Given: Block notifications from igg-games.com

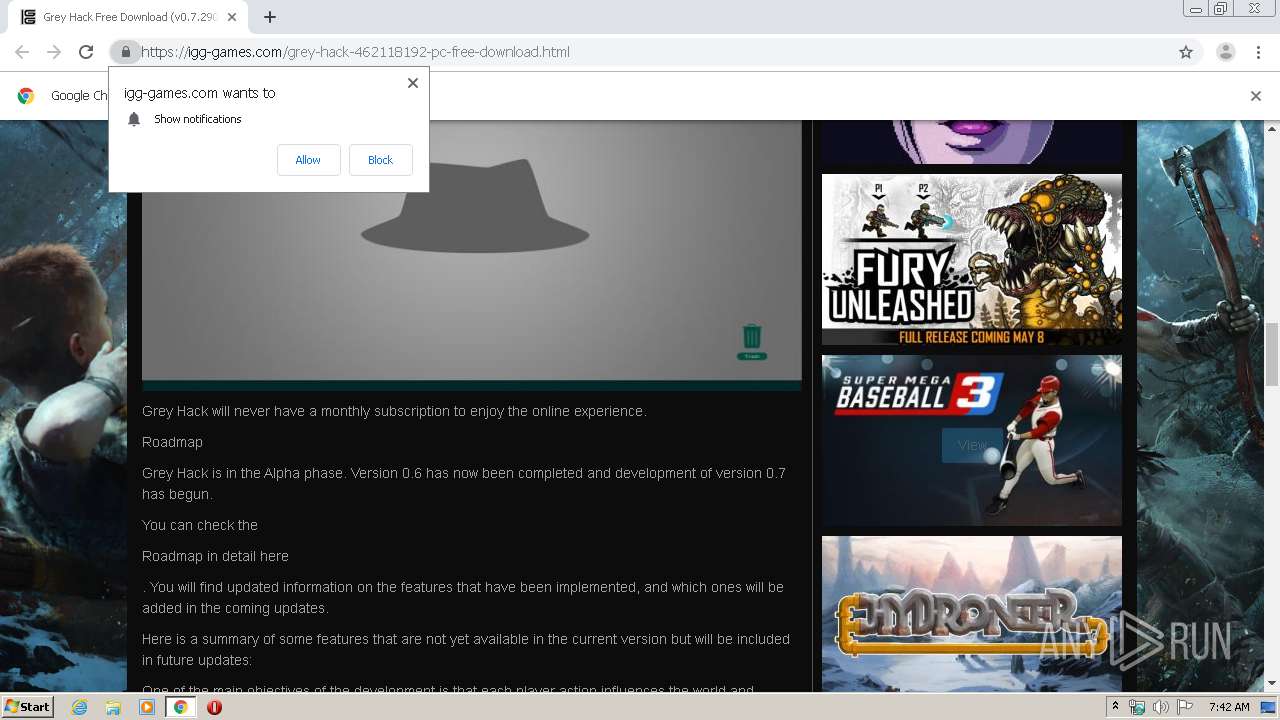Looking at the screenshot, I should (380, 160).
